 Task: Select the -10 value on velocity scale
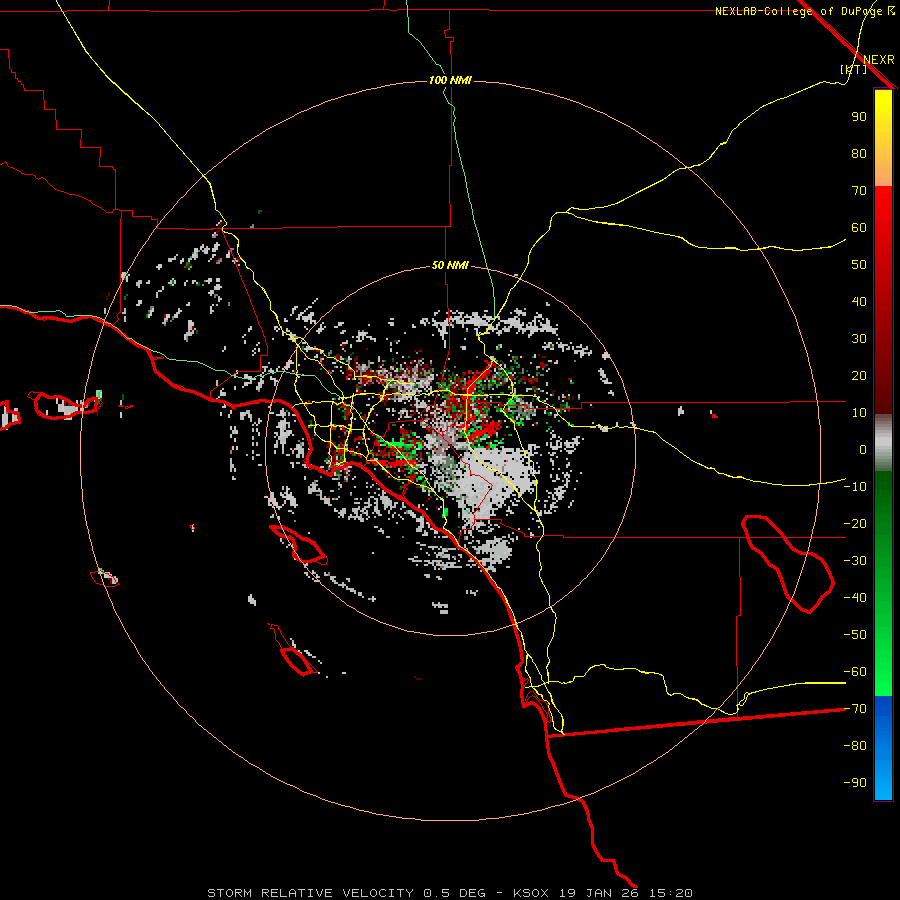pos(855,487)
